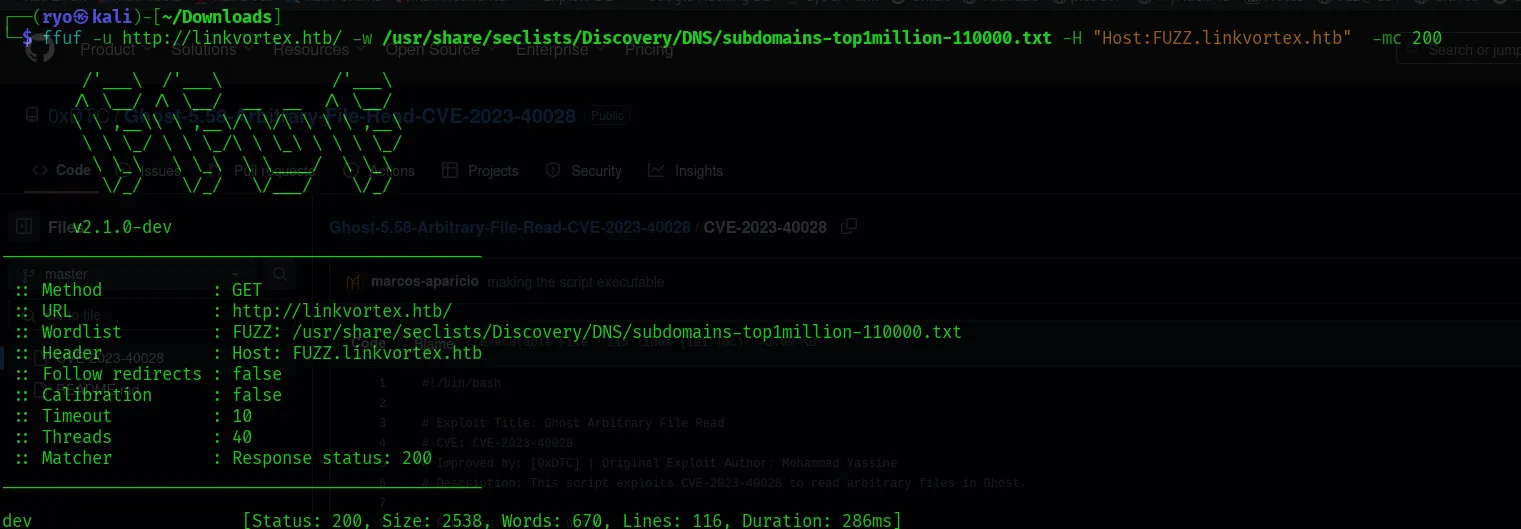Click the 'Method : GET' line in ffuf output
The height and width of the screenshot is (529, 1521).
tap(138, 290)
